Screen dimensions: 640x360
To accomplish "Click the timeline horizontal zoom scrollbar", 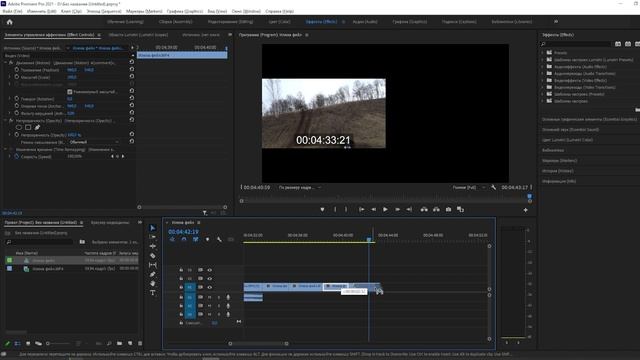I will pyautogui.click(x=258, y=344).
